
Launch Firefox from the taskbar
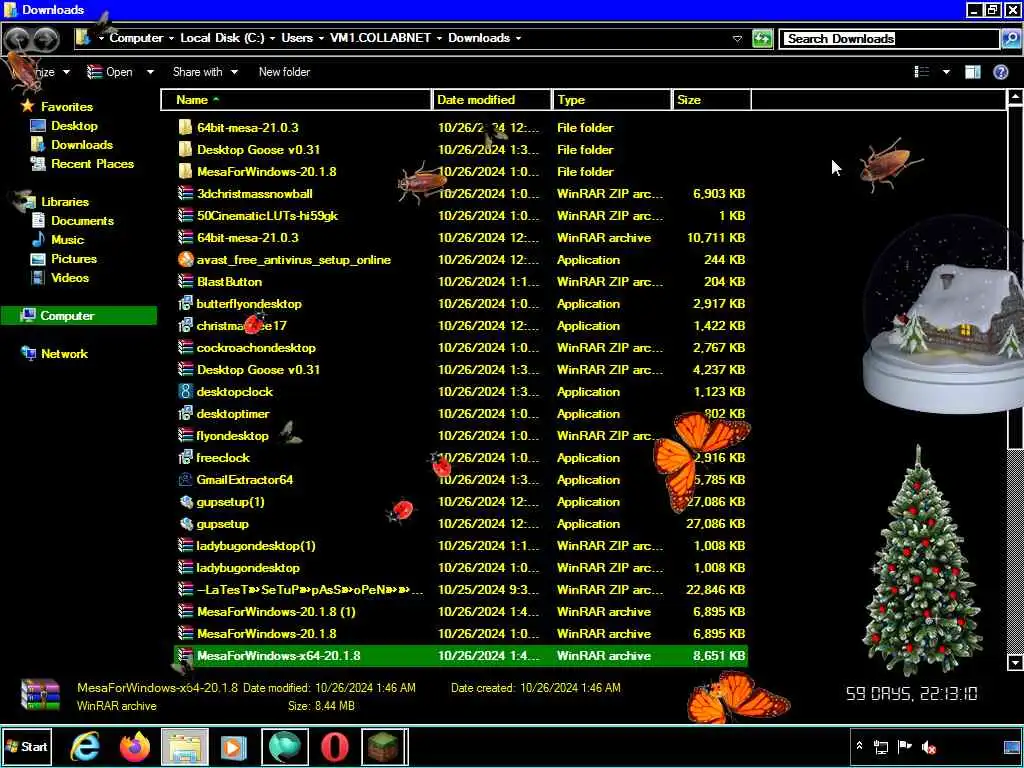[x=135, y=746]
